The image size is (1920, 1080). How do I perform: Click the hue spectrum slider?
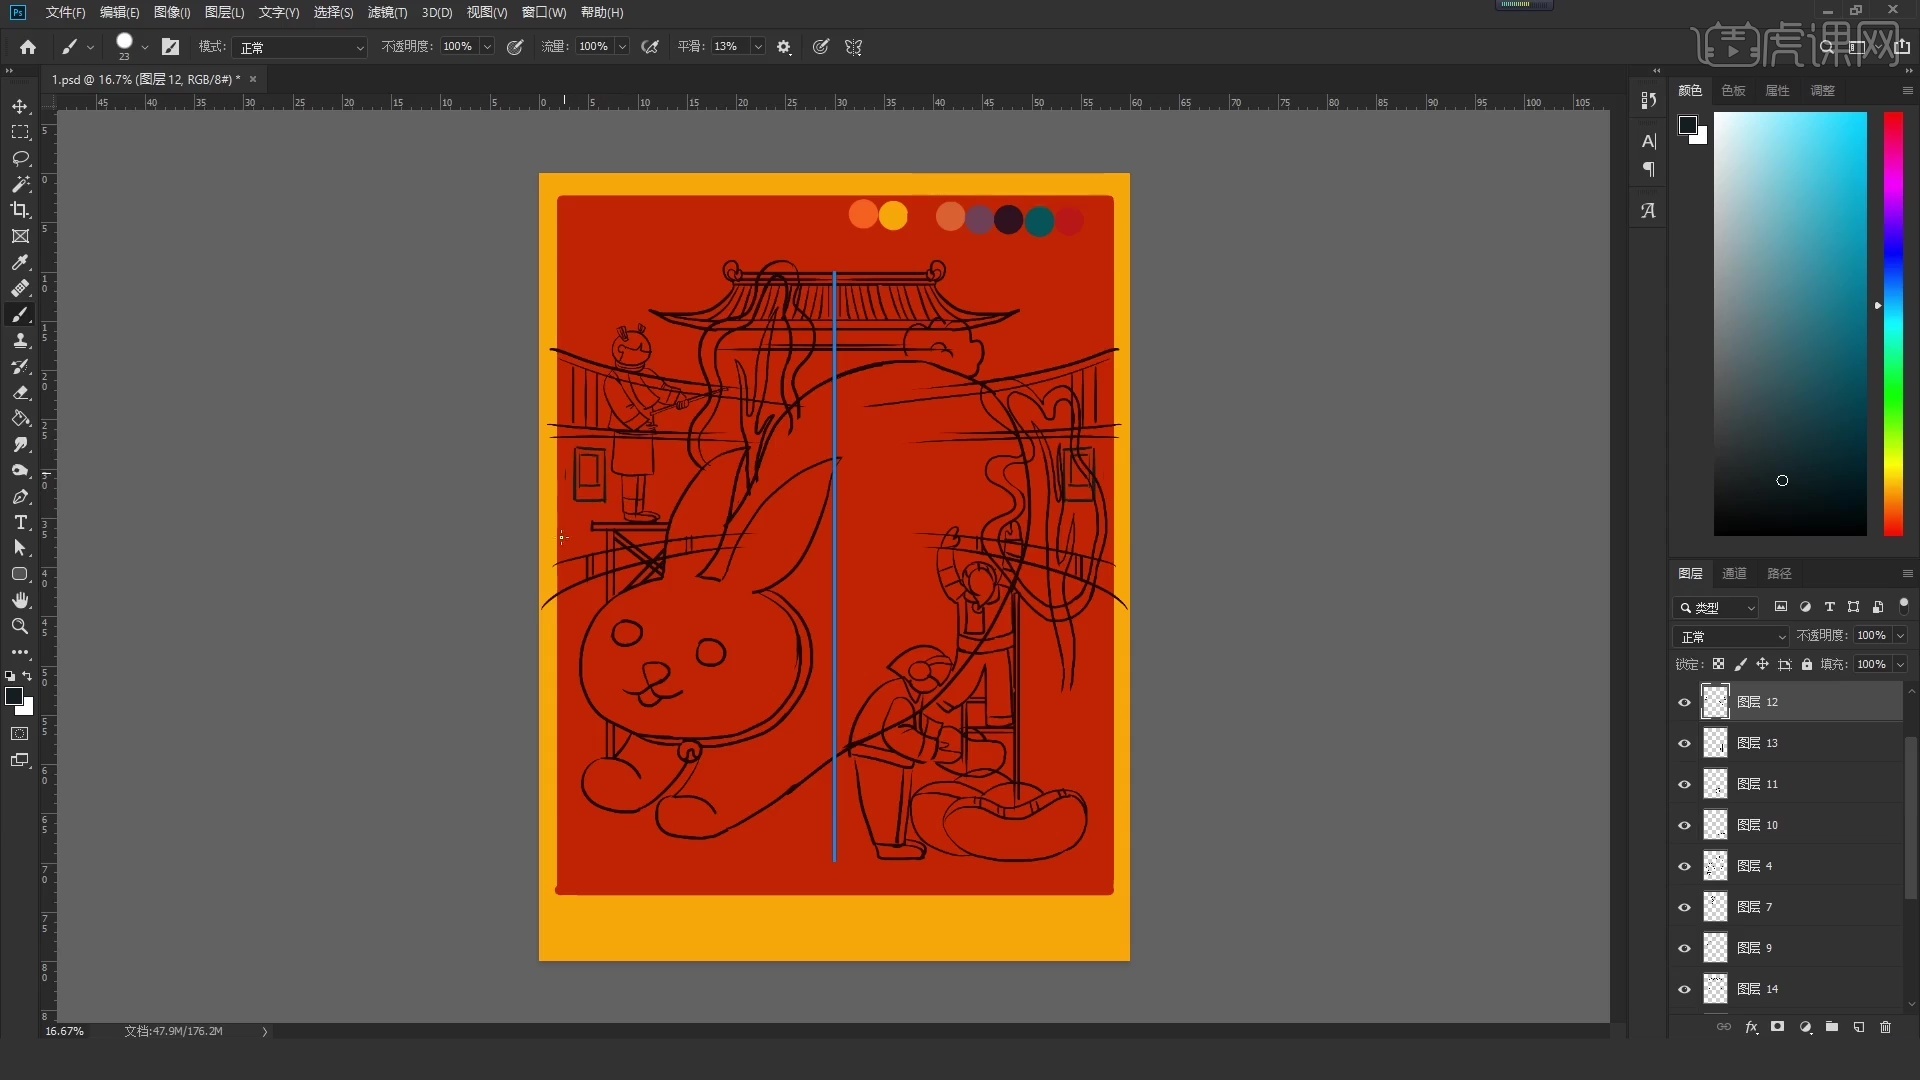click(1893, 324)
